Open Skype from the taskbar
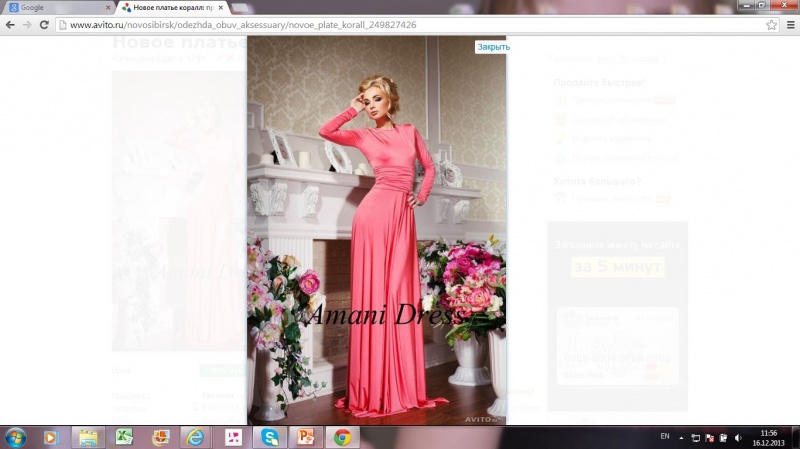The height and width of the screenshot is (449, 800). pyautogui.click(x=269, y=437)
